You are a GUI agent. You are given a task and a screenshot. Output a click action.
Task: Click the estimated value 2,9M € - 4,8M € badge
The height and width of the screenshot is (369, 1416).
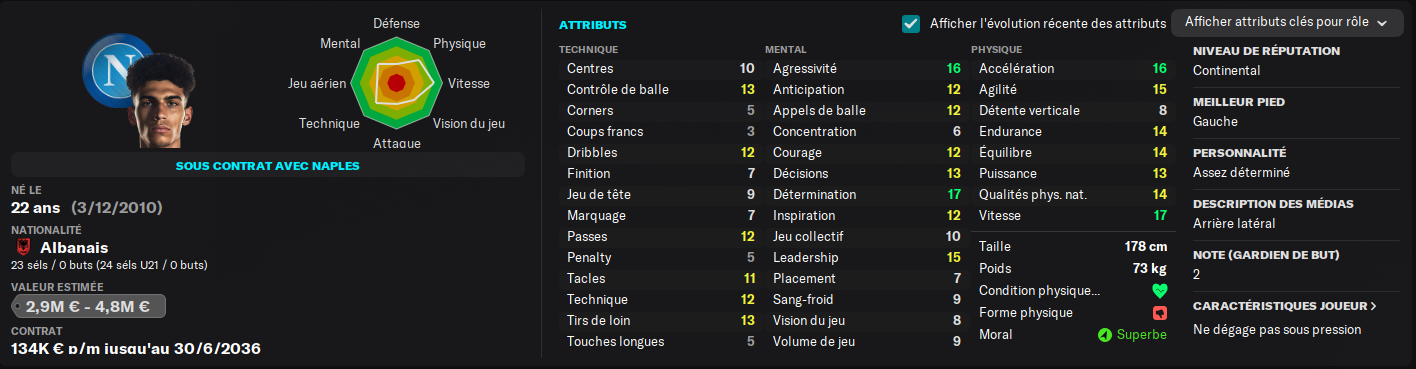[x=88, y=306]
